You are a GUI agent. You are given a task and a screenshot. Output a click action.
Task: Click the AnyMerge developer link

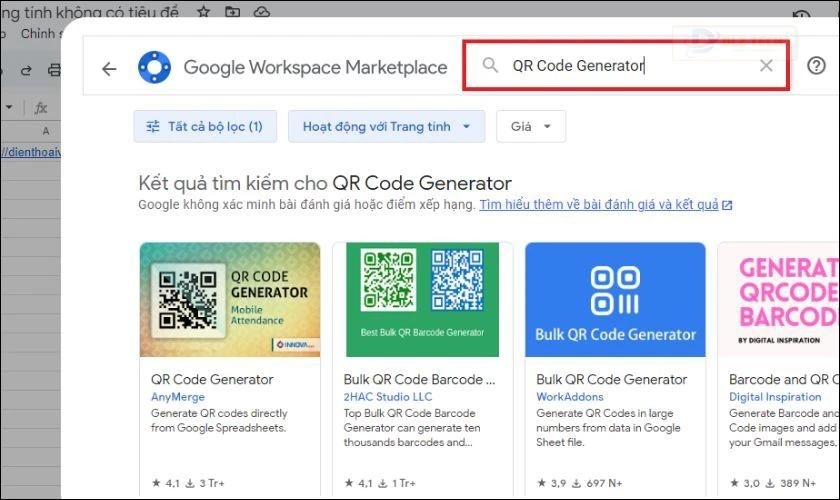coord(178,397)
